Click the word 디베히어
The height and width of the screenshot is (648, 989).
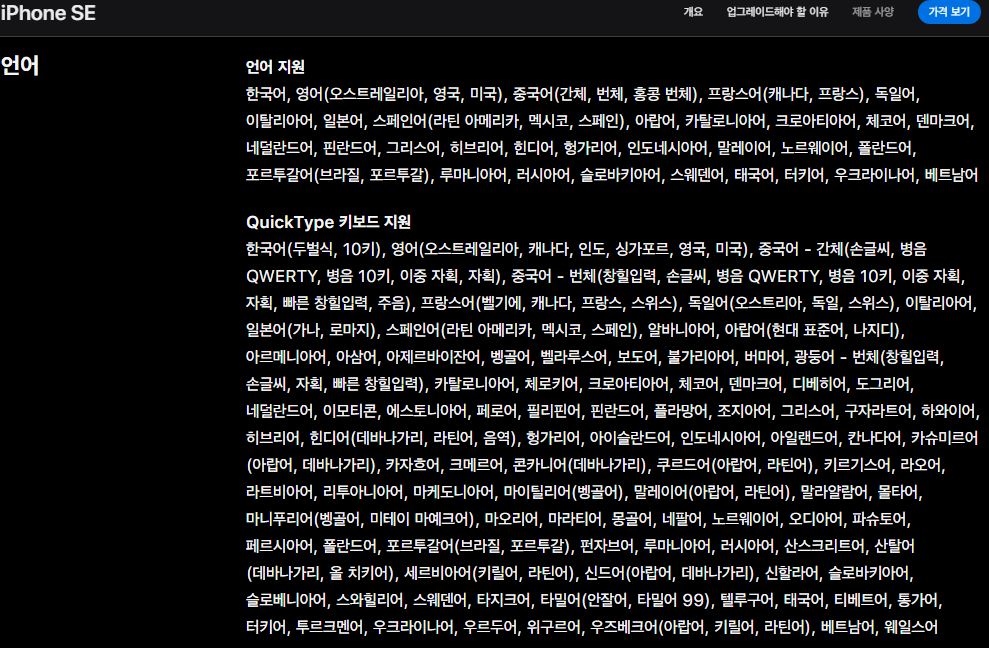click(x=819, y=385)
